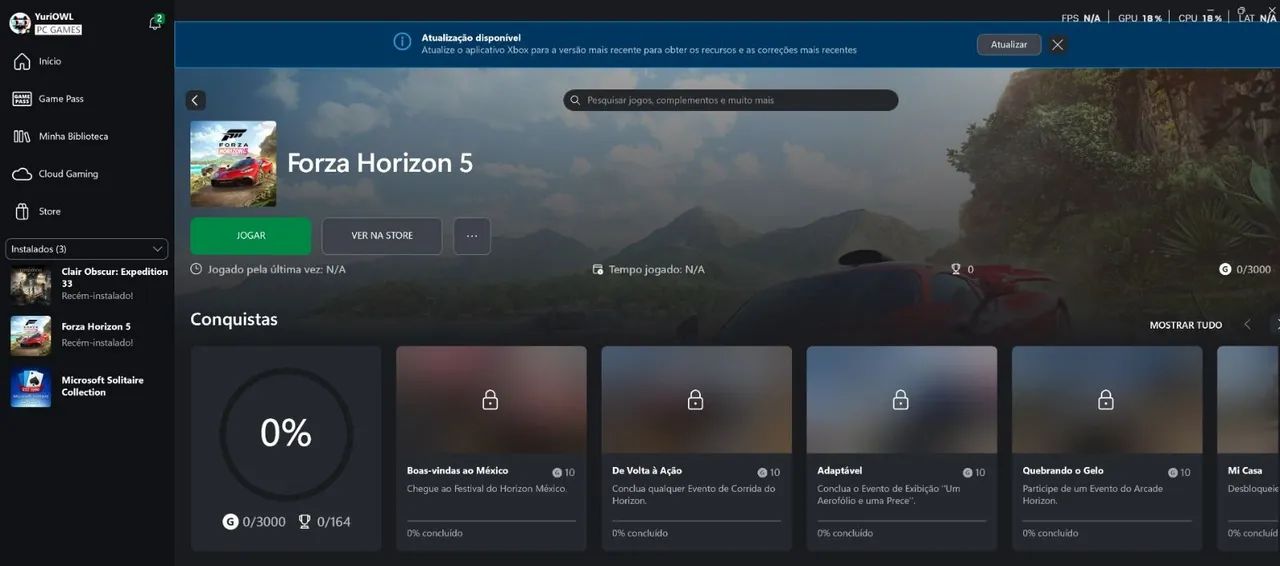1280x566 pixels.
Task: Click the Pesquisar jogos search field
Action: (731, 100)
